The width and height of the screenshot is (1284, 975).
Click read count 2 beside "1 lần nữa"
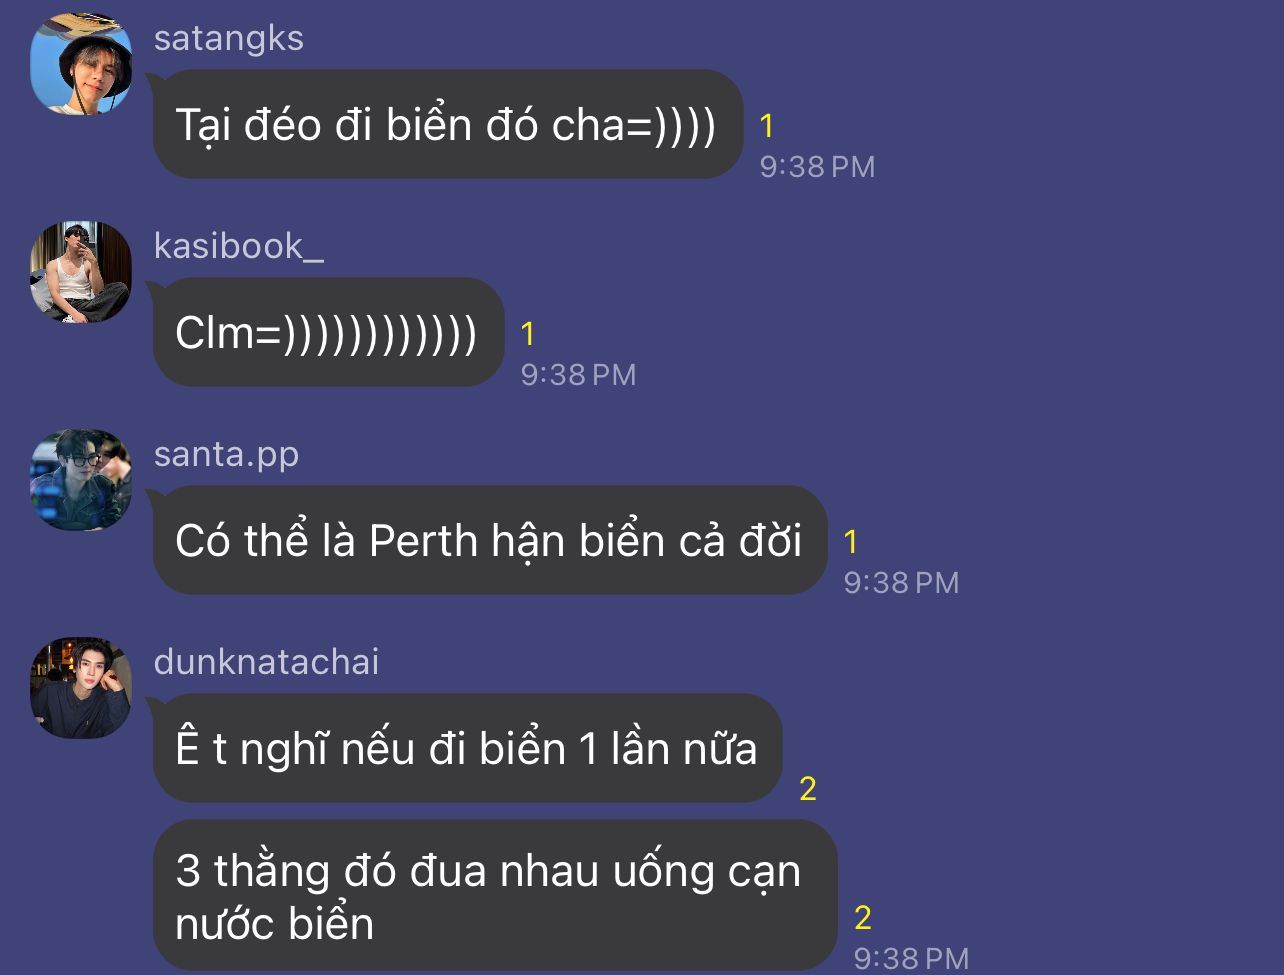coord(808,790)
